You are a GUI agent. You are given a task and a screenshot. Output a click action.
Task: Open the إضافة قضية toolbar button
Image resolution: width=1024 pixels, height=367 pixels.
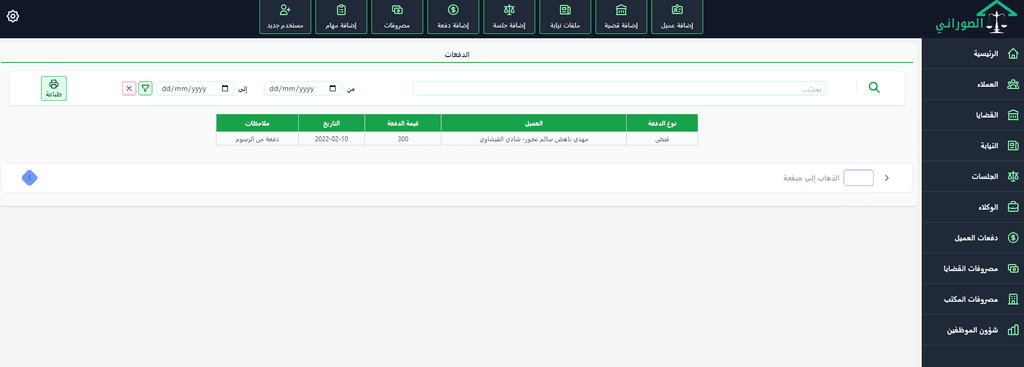[622, 16]
